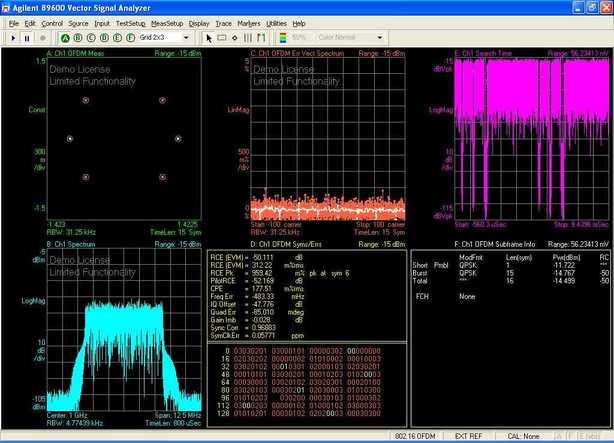Select the rectangle zoom box tool

click(222, 38)
